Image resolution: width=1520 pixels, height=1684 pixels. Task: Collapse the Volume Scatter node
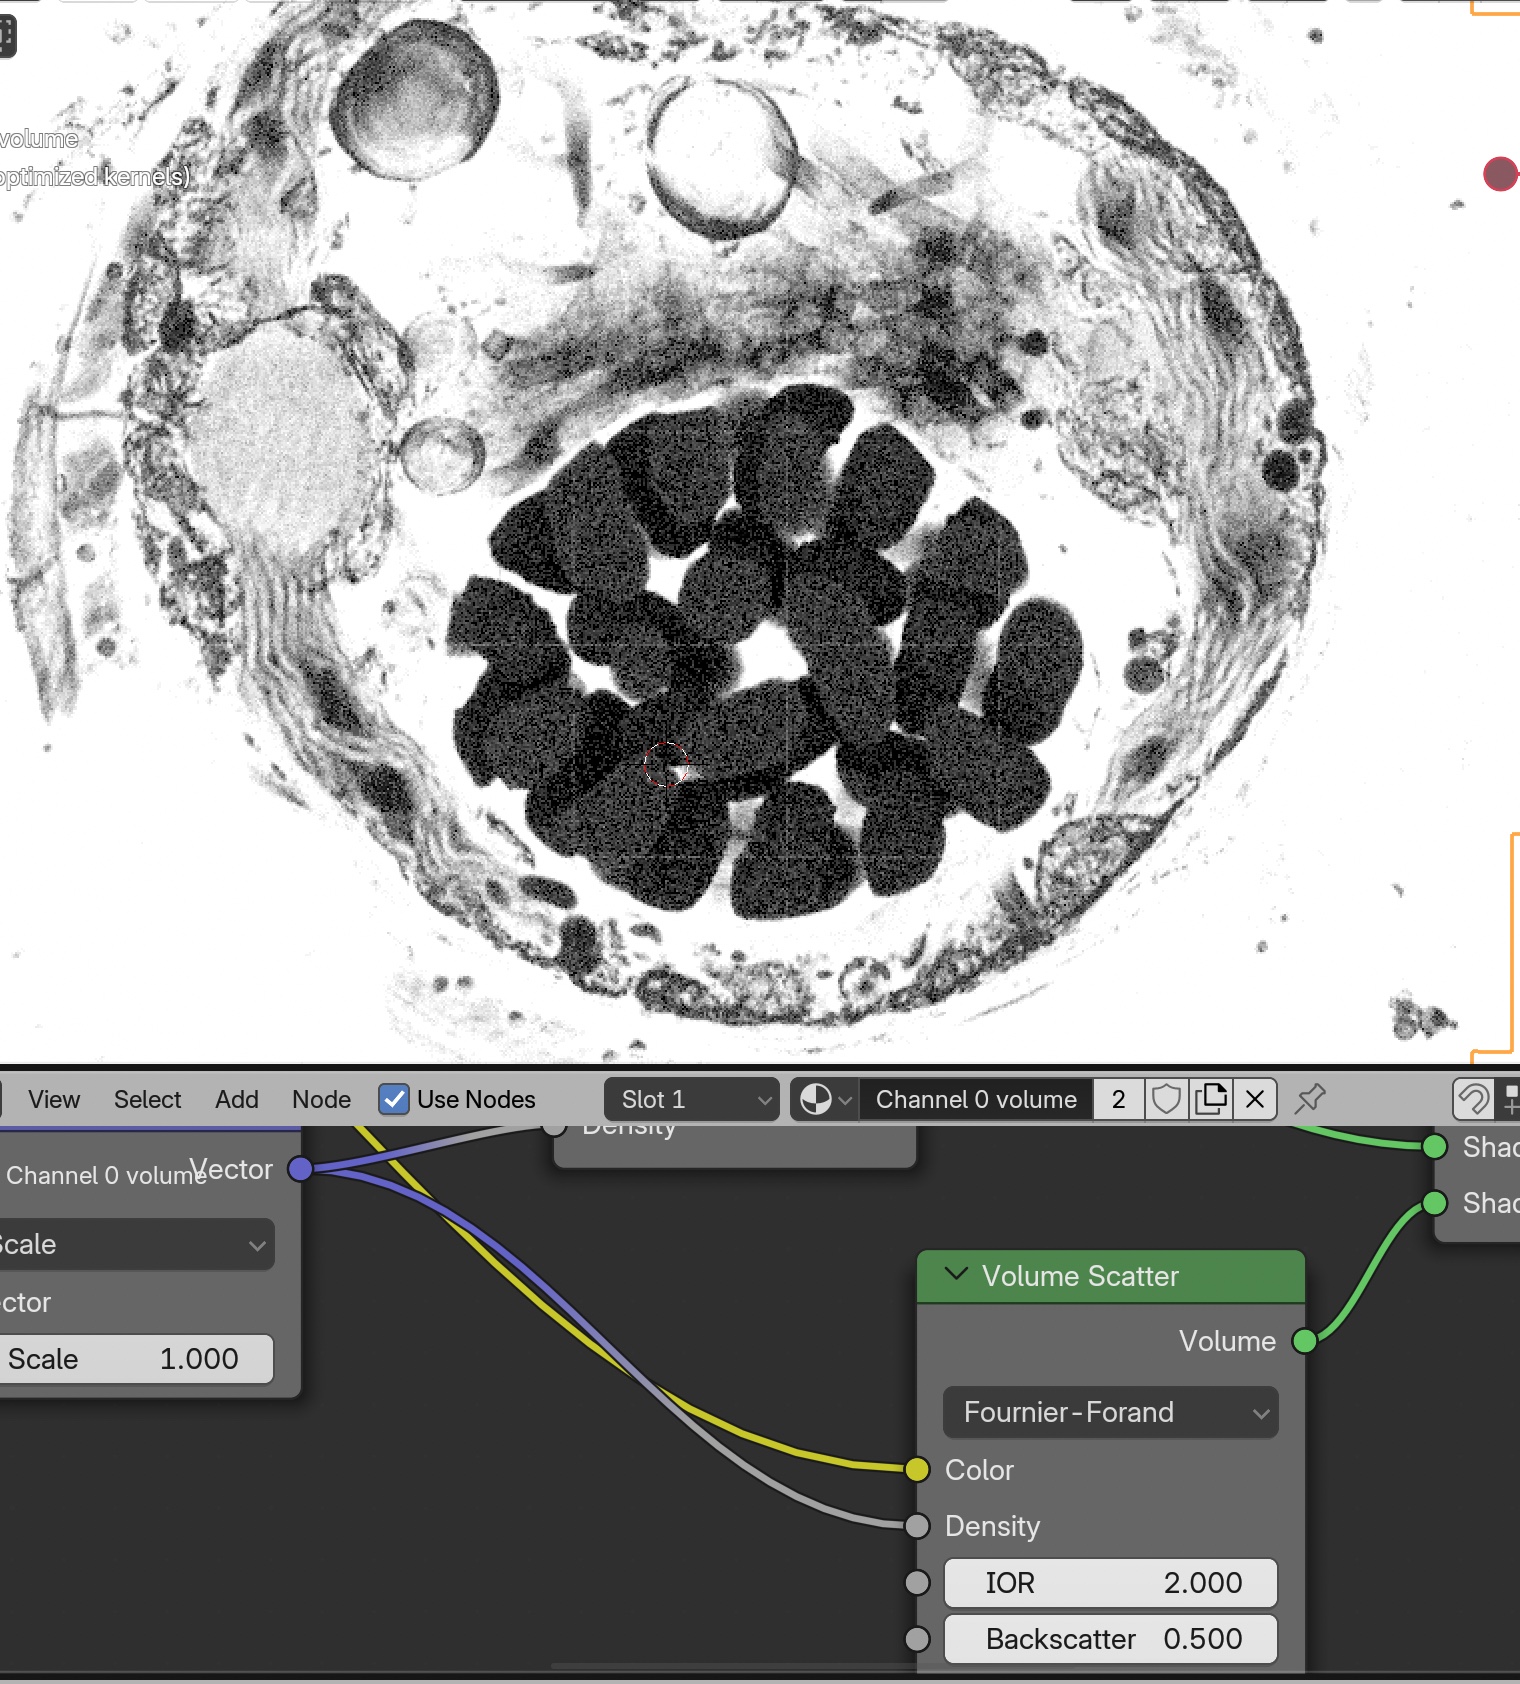(x=957, y=1275)
